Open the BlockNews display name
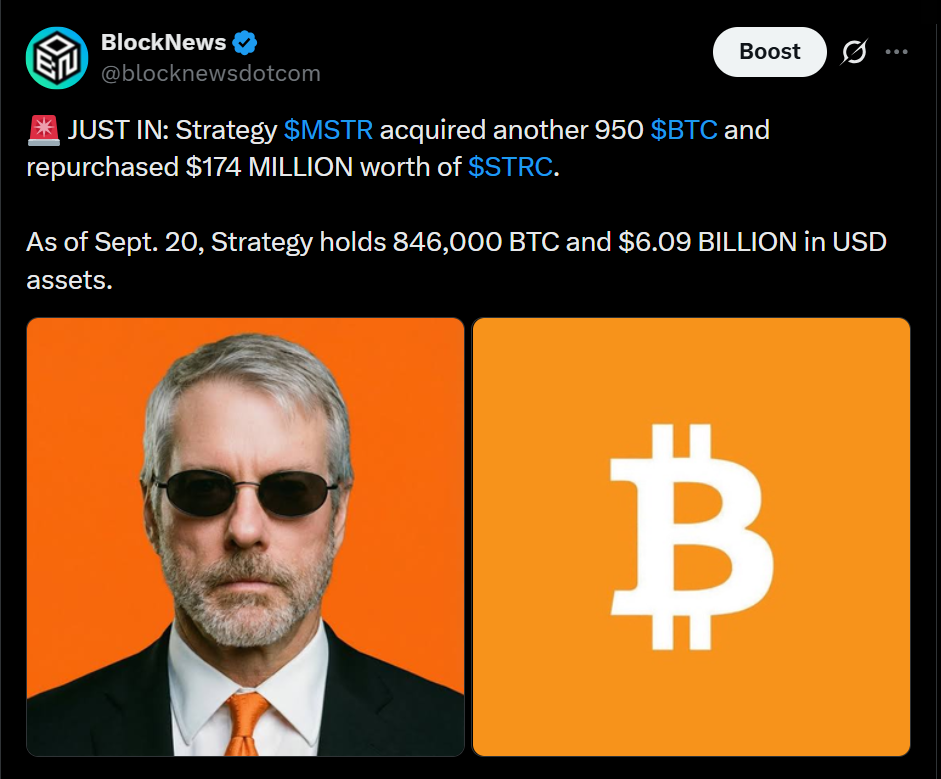 (x=163, y=42)
